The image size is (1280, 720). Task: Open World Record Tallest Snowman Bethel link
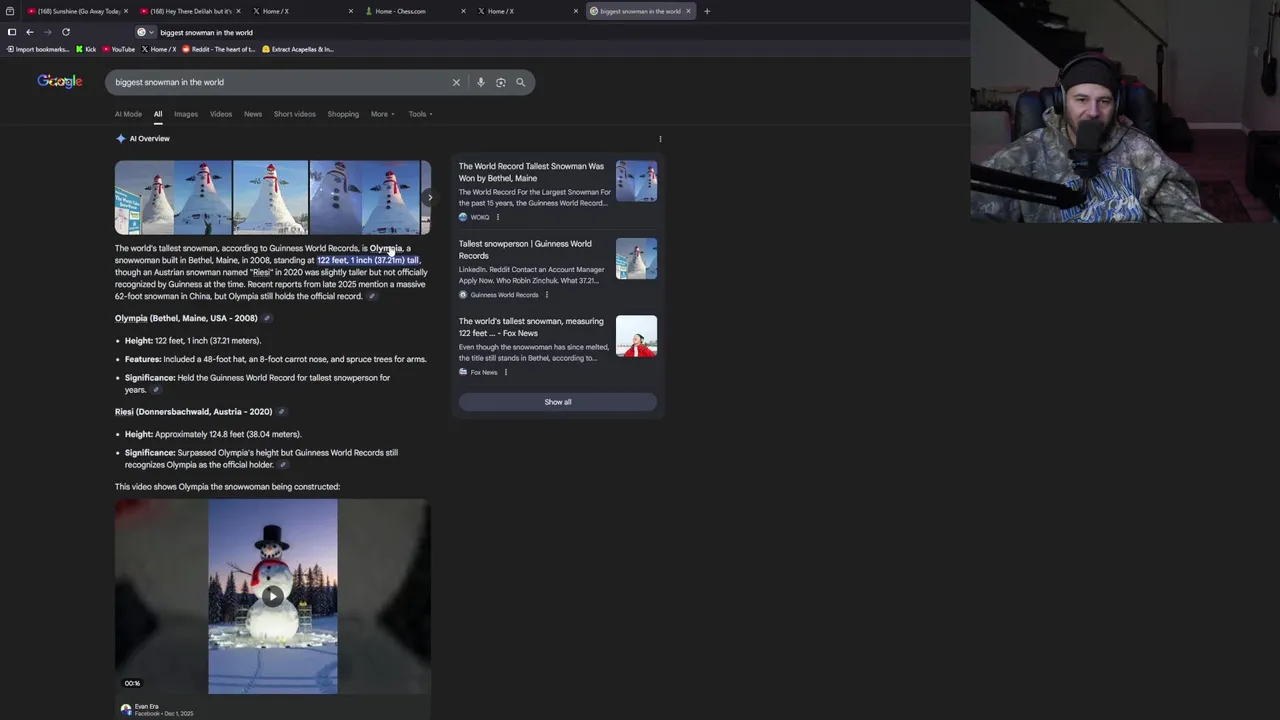click(531, 172)
